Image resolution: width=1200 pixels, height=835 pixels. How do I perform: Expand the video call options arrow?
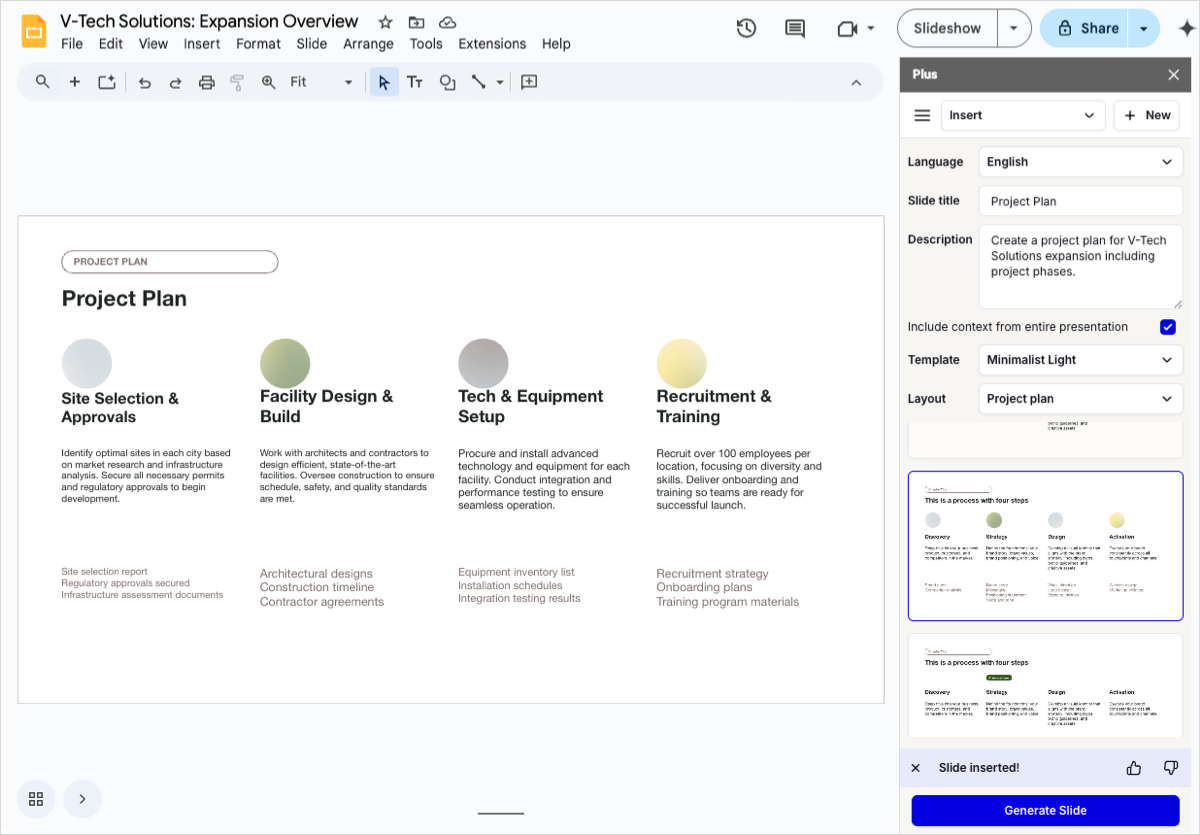pos(871,29)
